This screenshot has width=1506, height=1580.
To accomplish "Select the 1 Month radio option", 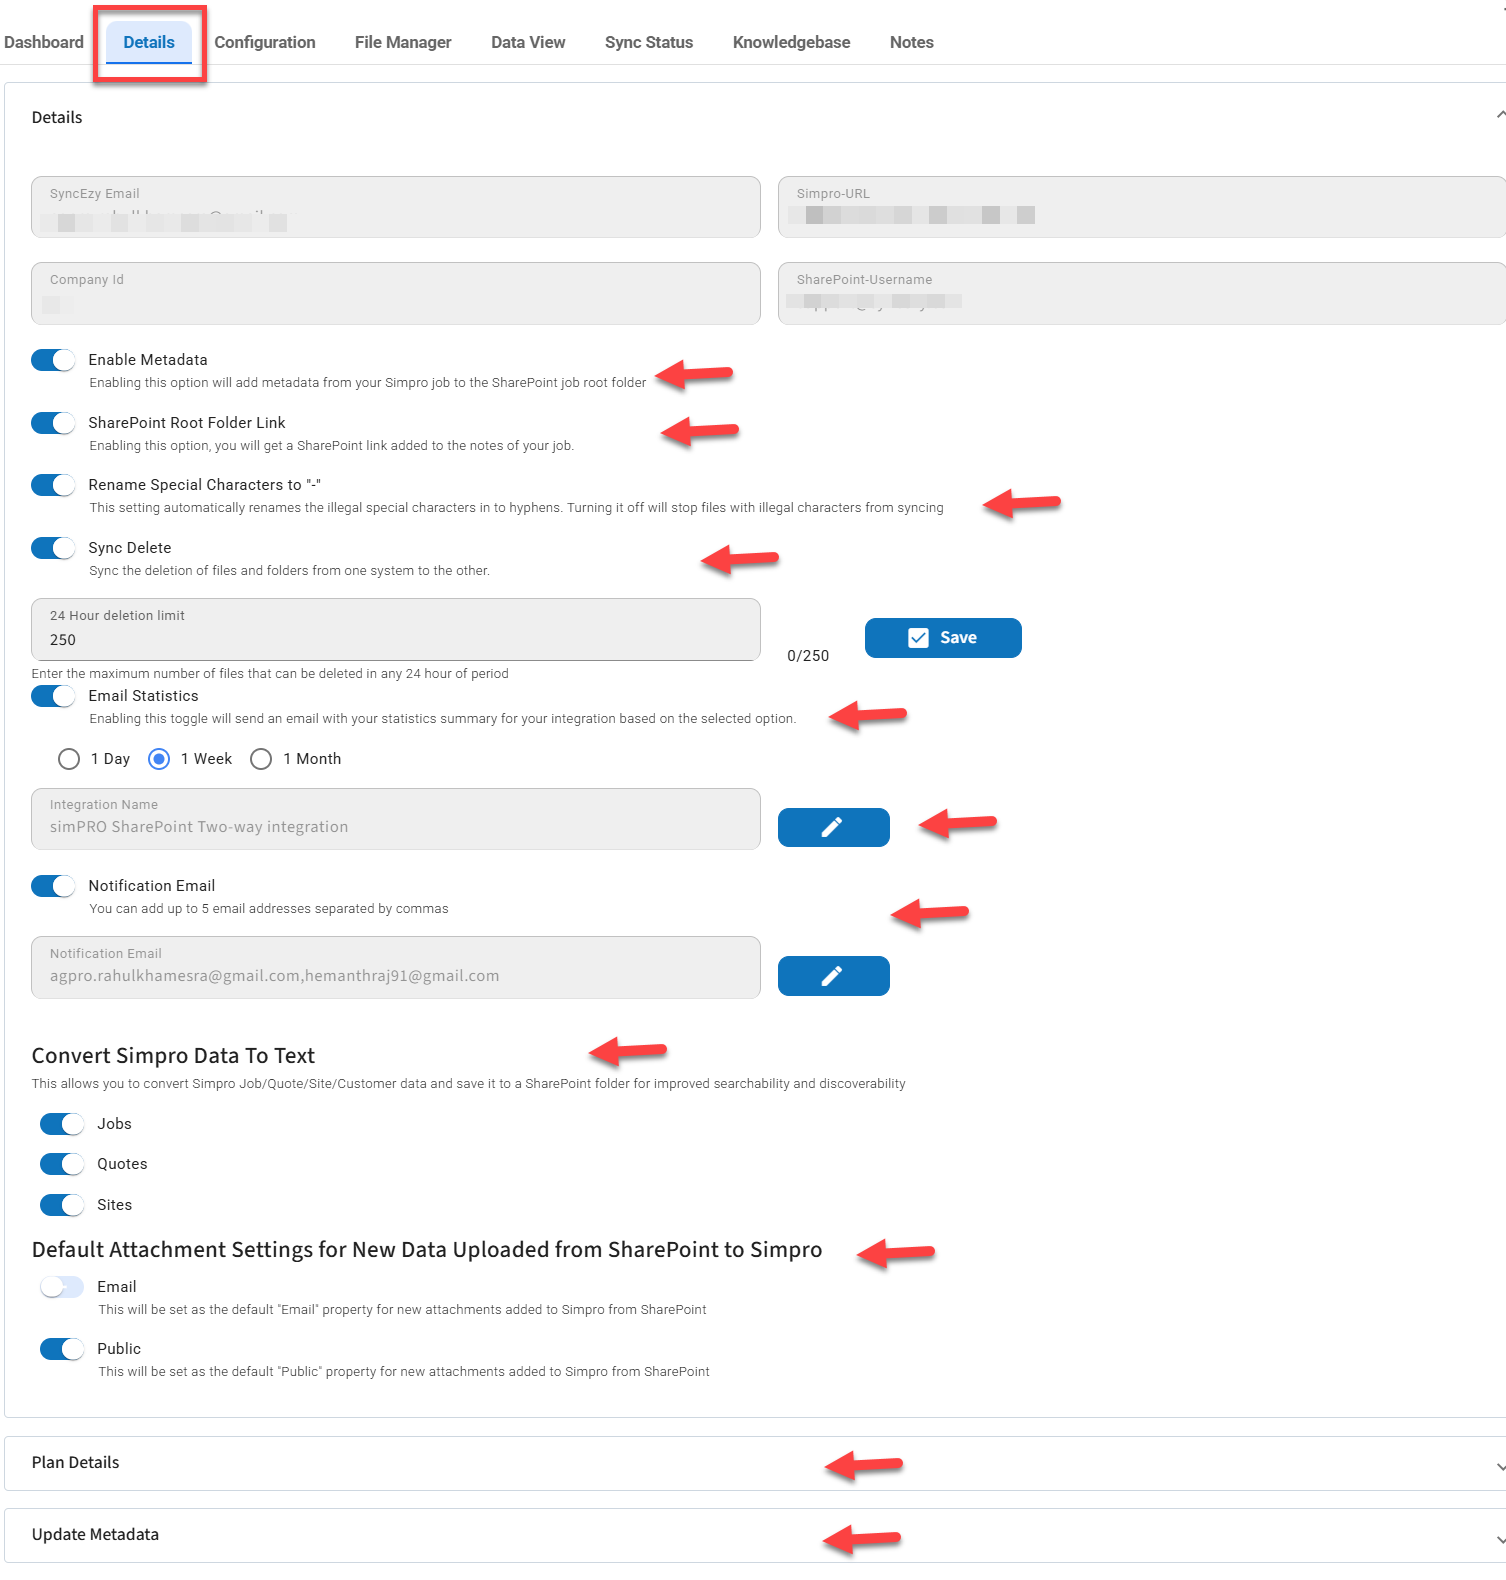I will tap(261, 759).
